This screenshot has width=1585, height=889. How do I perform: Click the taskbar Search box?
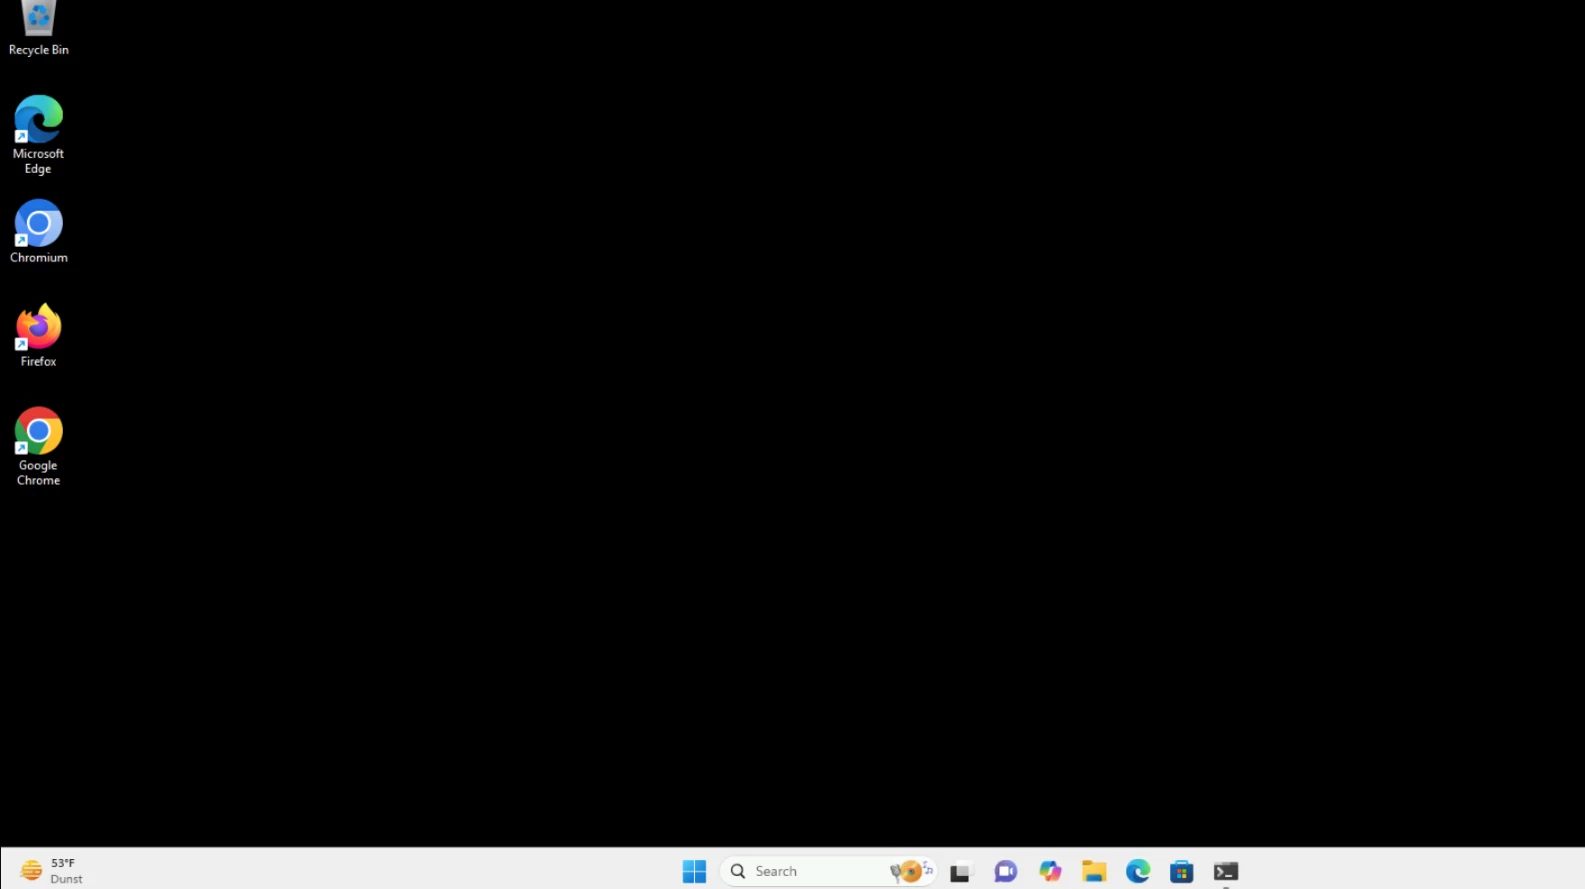pos(828,871)
